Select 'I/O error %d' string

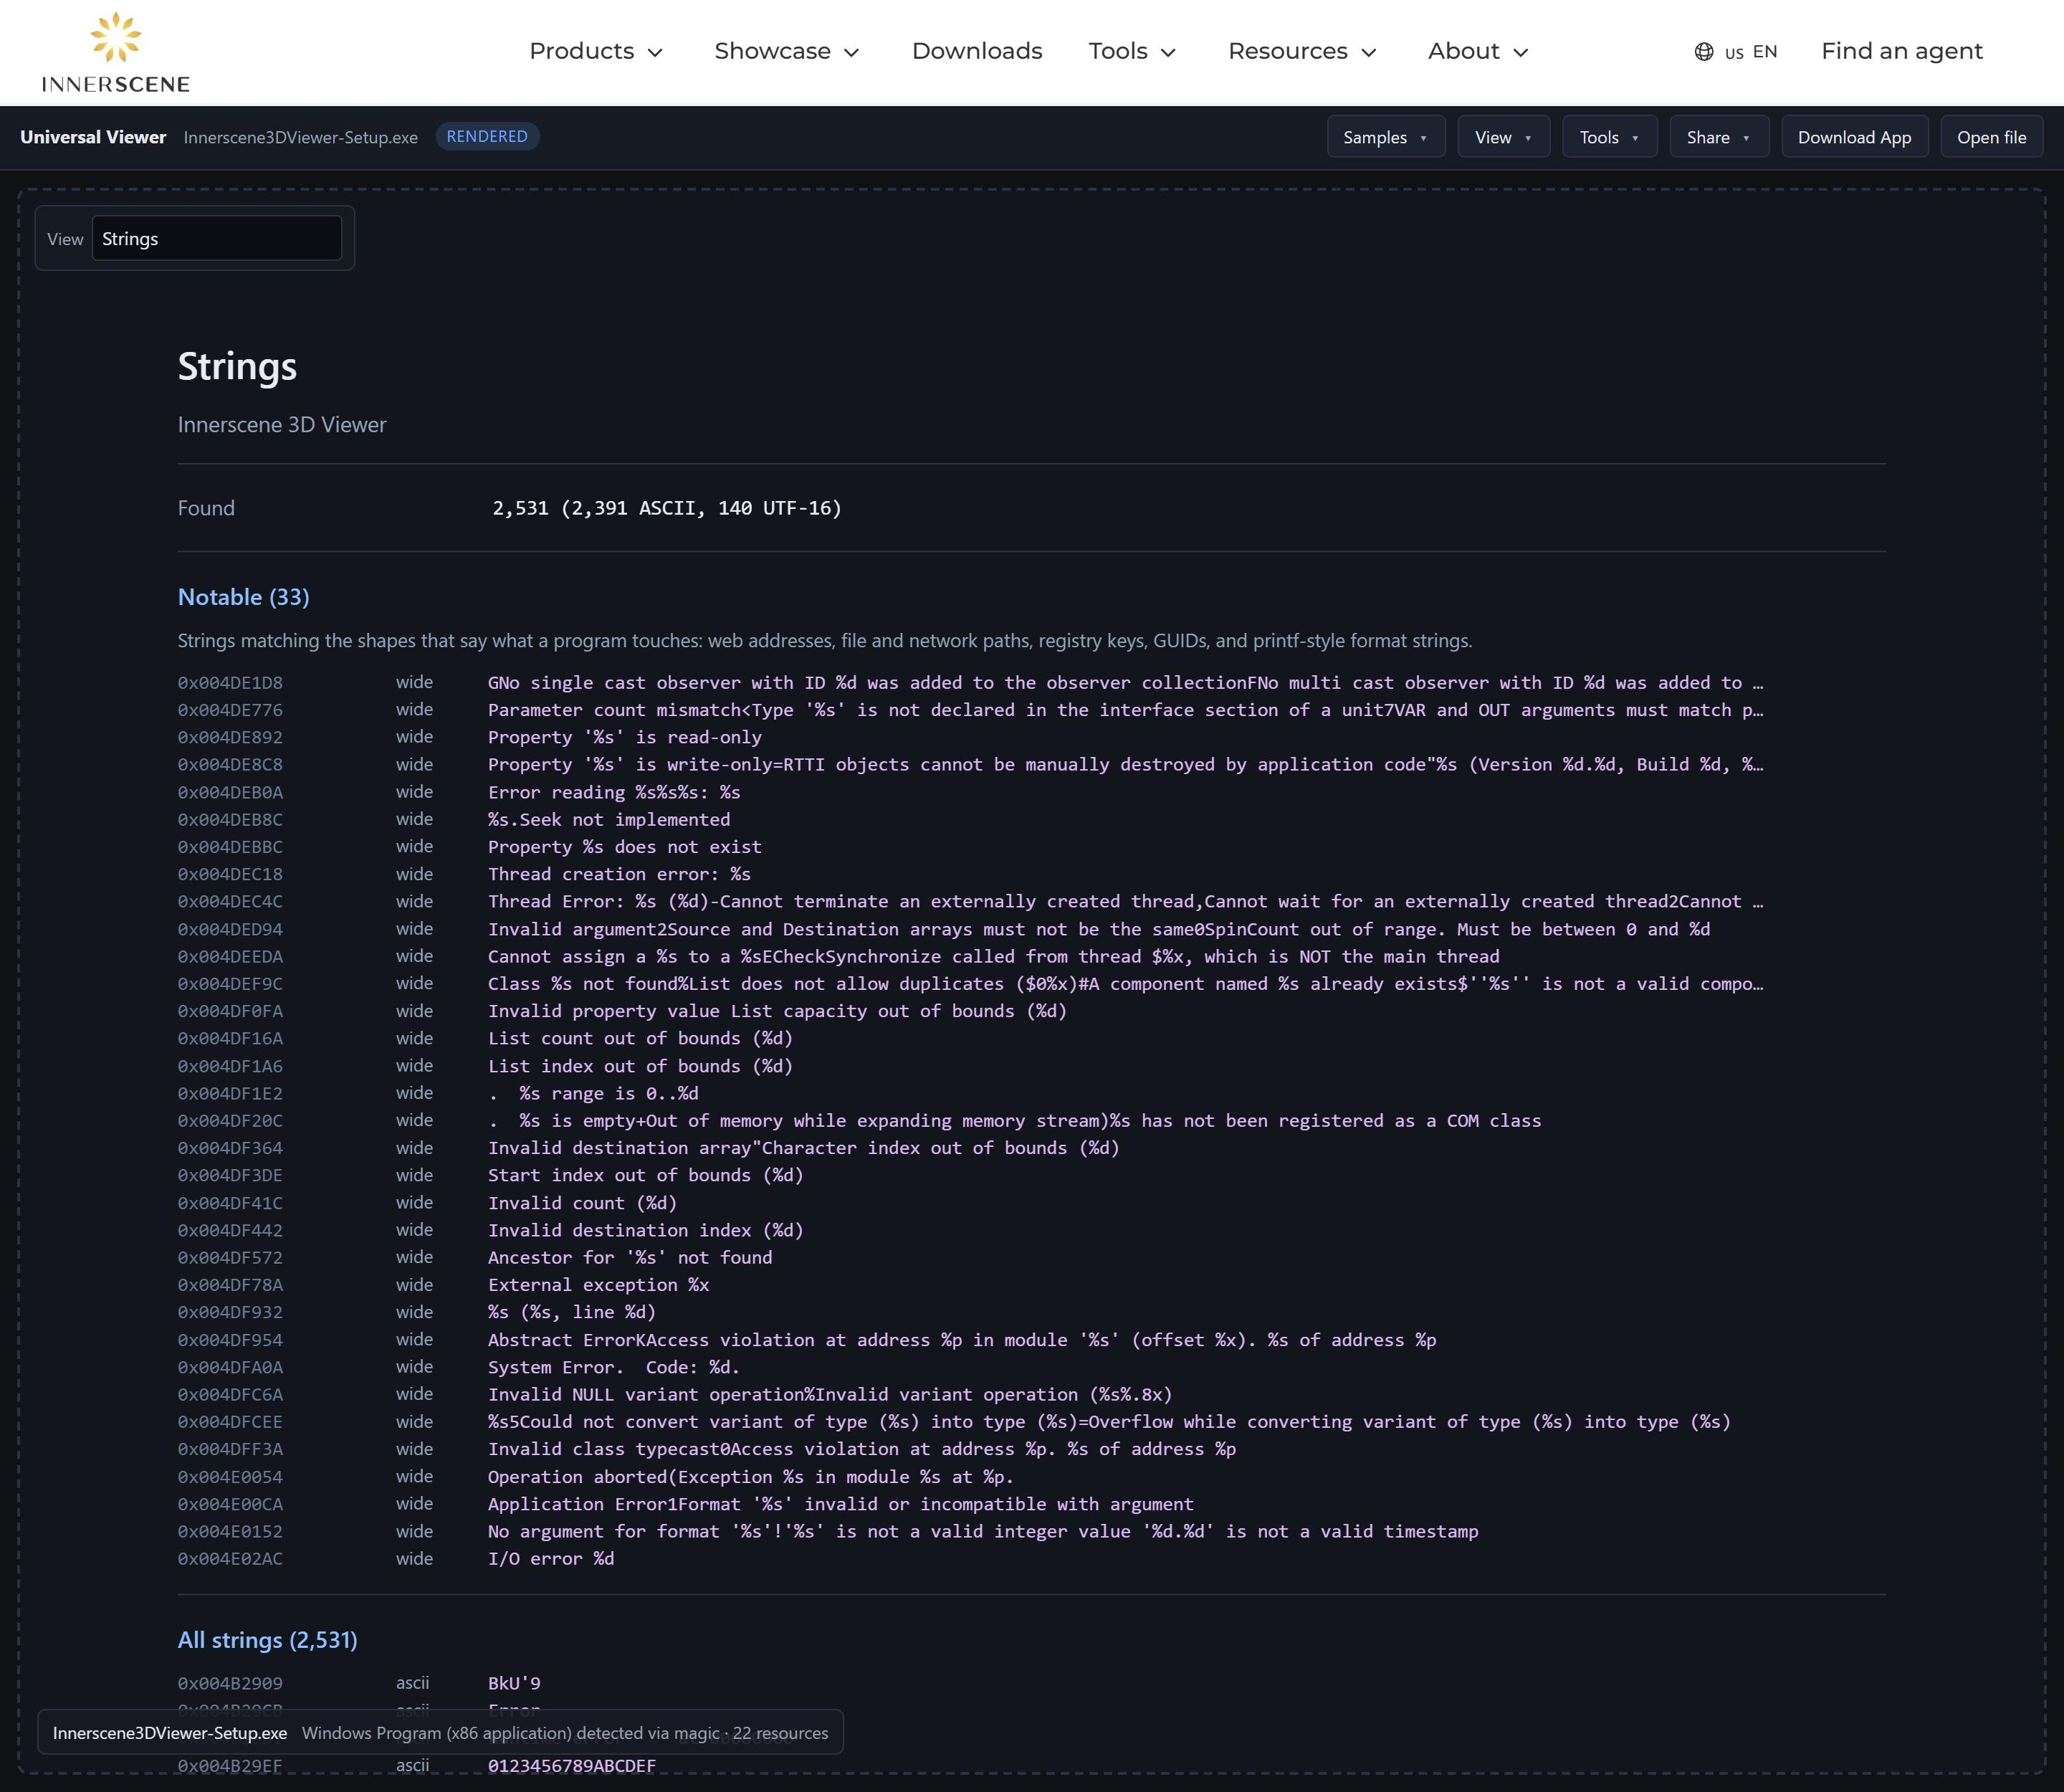(551, 1559)
